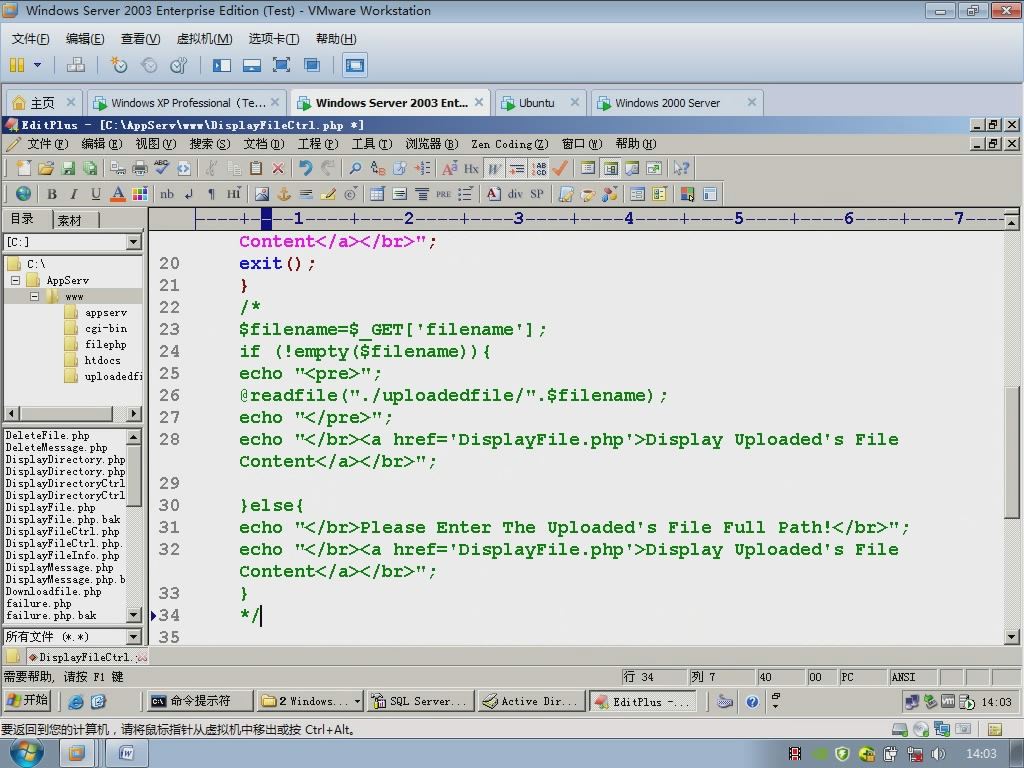
Task: Open the VMware power dropdown arrow
Action: (37, 65)
